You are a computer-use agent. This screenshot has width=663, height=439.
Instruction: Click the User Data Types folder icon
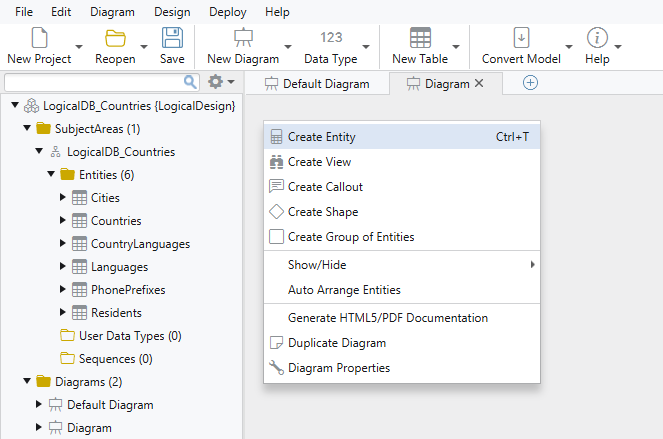point(67,336)
